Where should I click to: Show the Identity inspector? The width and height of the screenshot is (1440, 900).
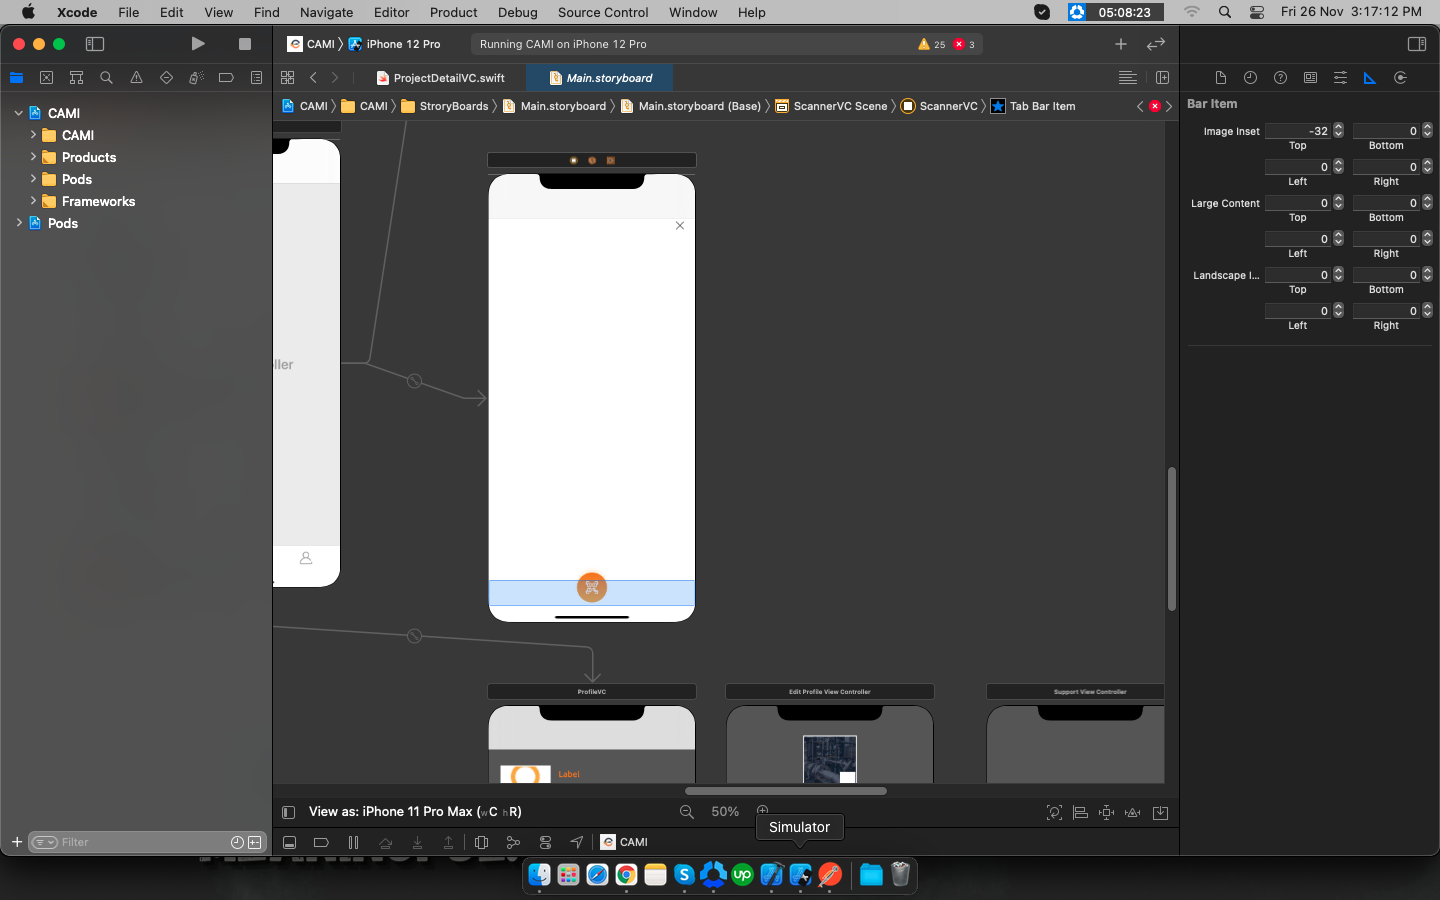[1310, 78]
